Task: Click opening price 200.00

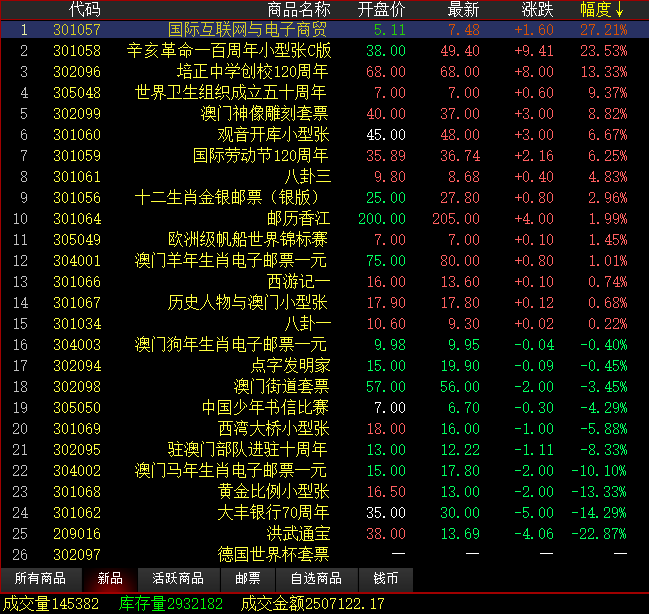Action: (x=382, y=219)
